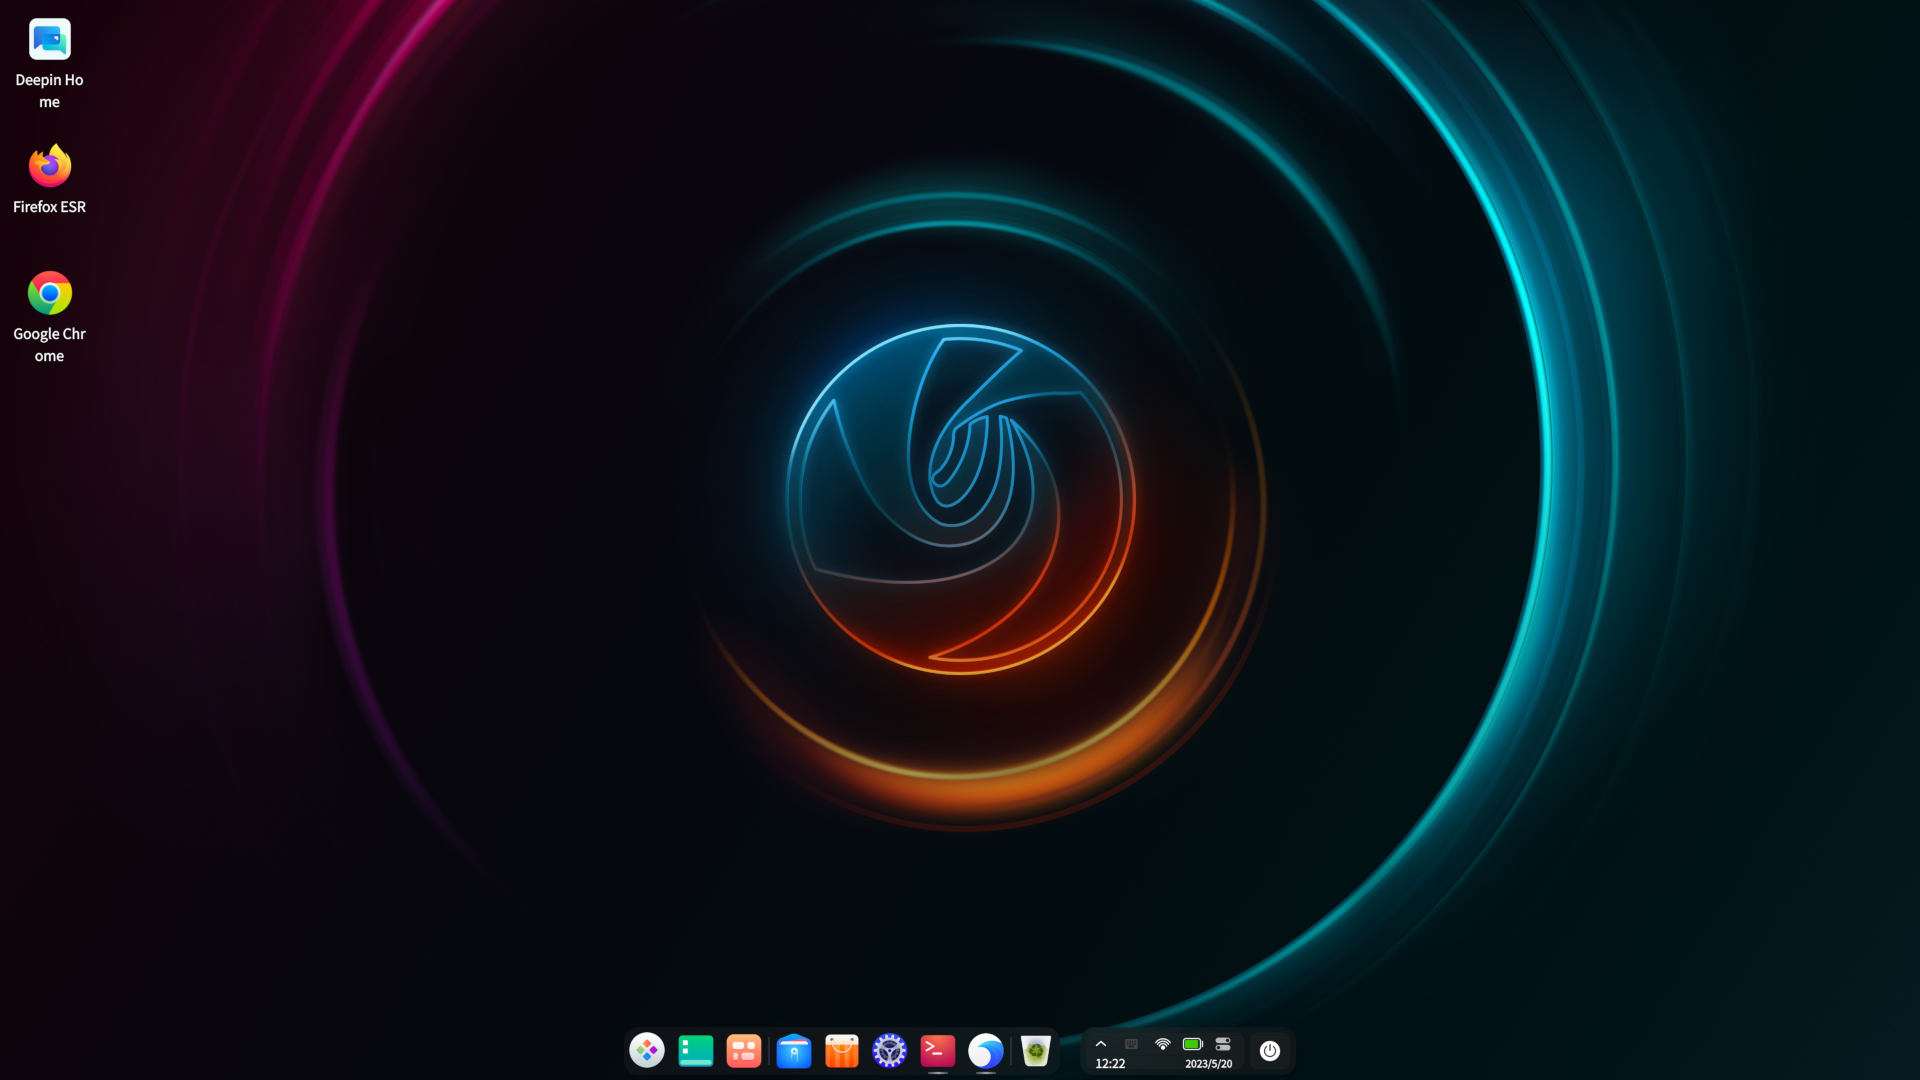Screen dimensions: 1920x1080
Task: Toggle Wi-Fi from the system tray
Action: pos(1162,1043)
